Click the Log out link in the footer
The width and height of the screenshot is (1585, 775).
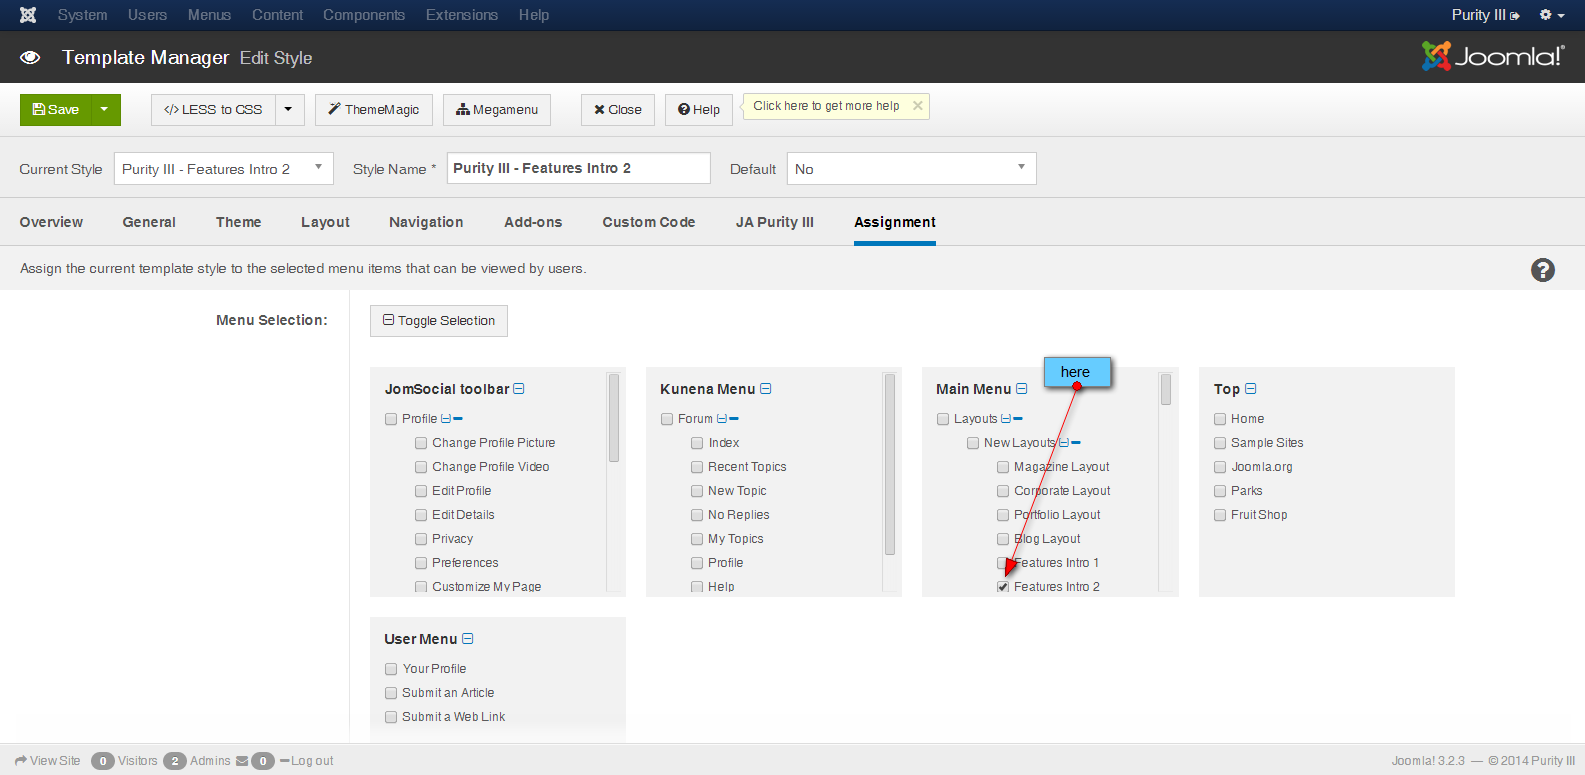click(307, 761)
